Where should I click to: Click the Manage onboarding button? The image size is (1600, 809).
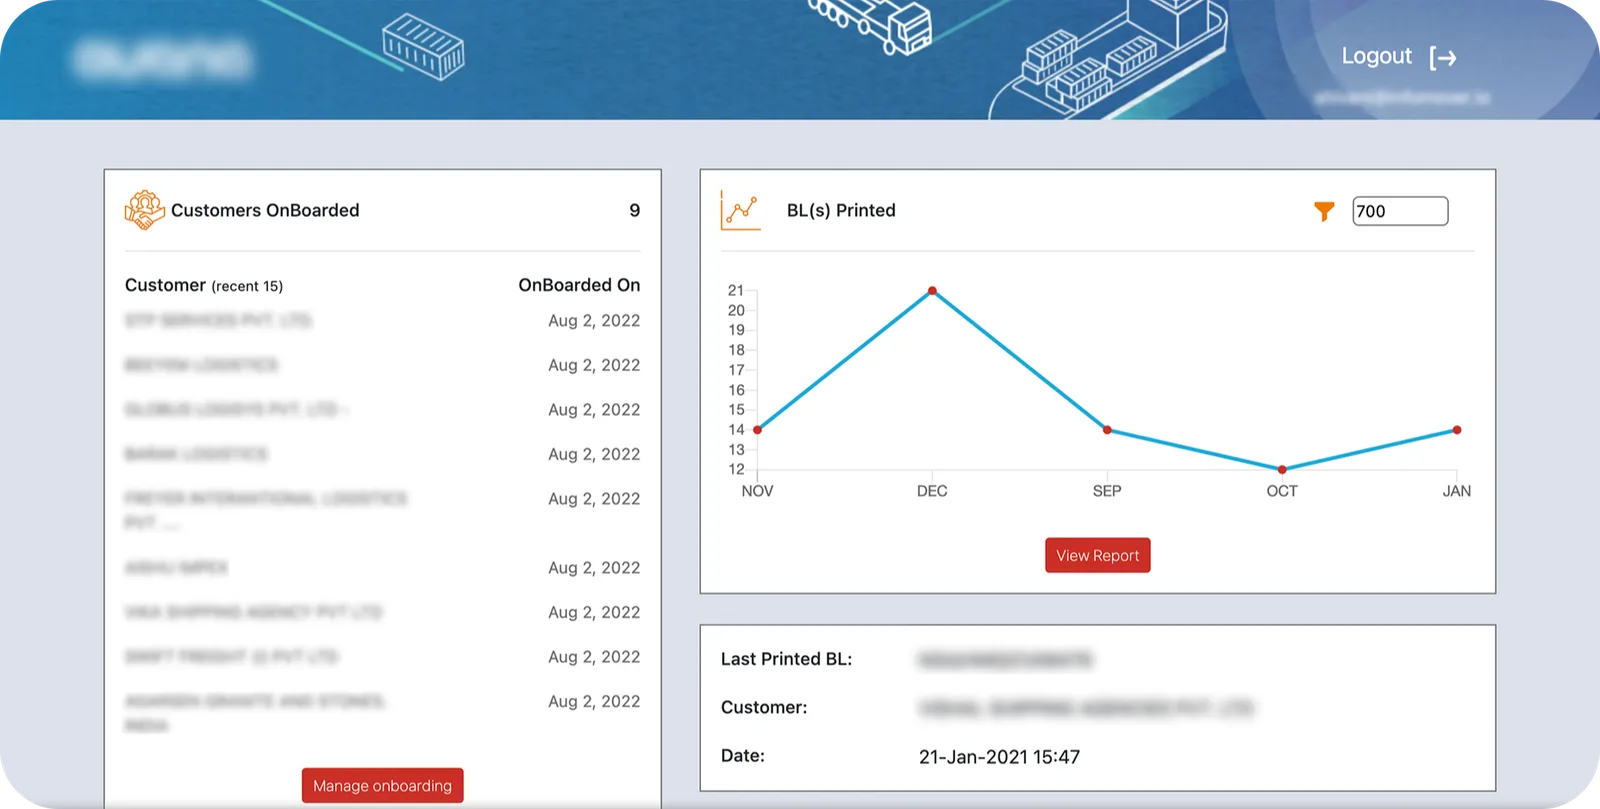(x=382, y=785)
